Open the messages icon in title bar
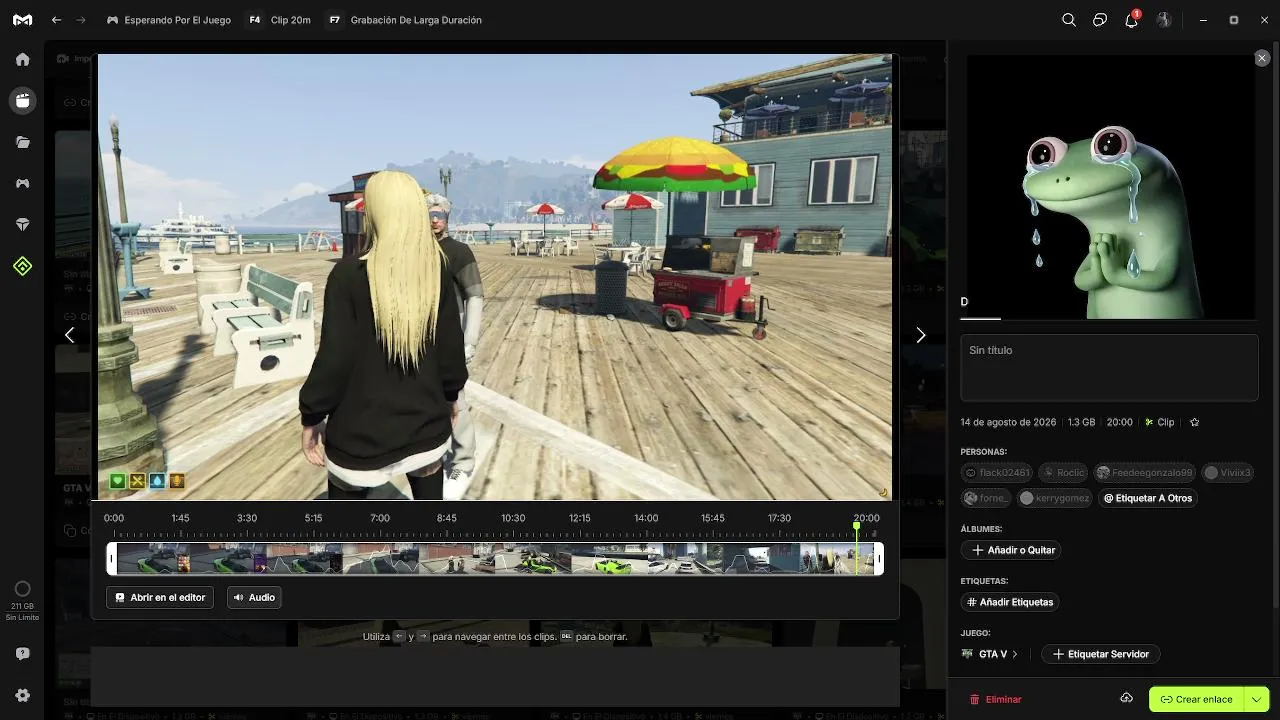 pyautogui.click(x=1100, y=20)
